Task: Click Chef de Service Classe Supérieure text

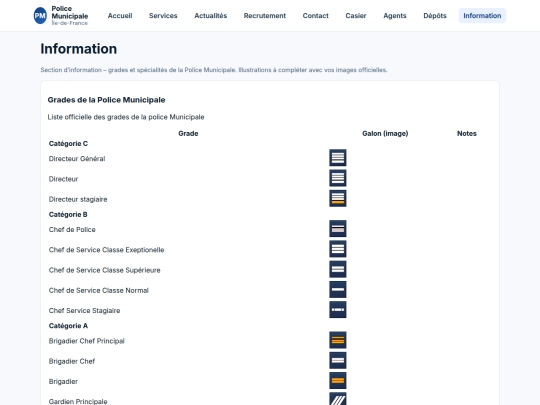Action: (x=104, y=270)
